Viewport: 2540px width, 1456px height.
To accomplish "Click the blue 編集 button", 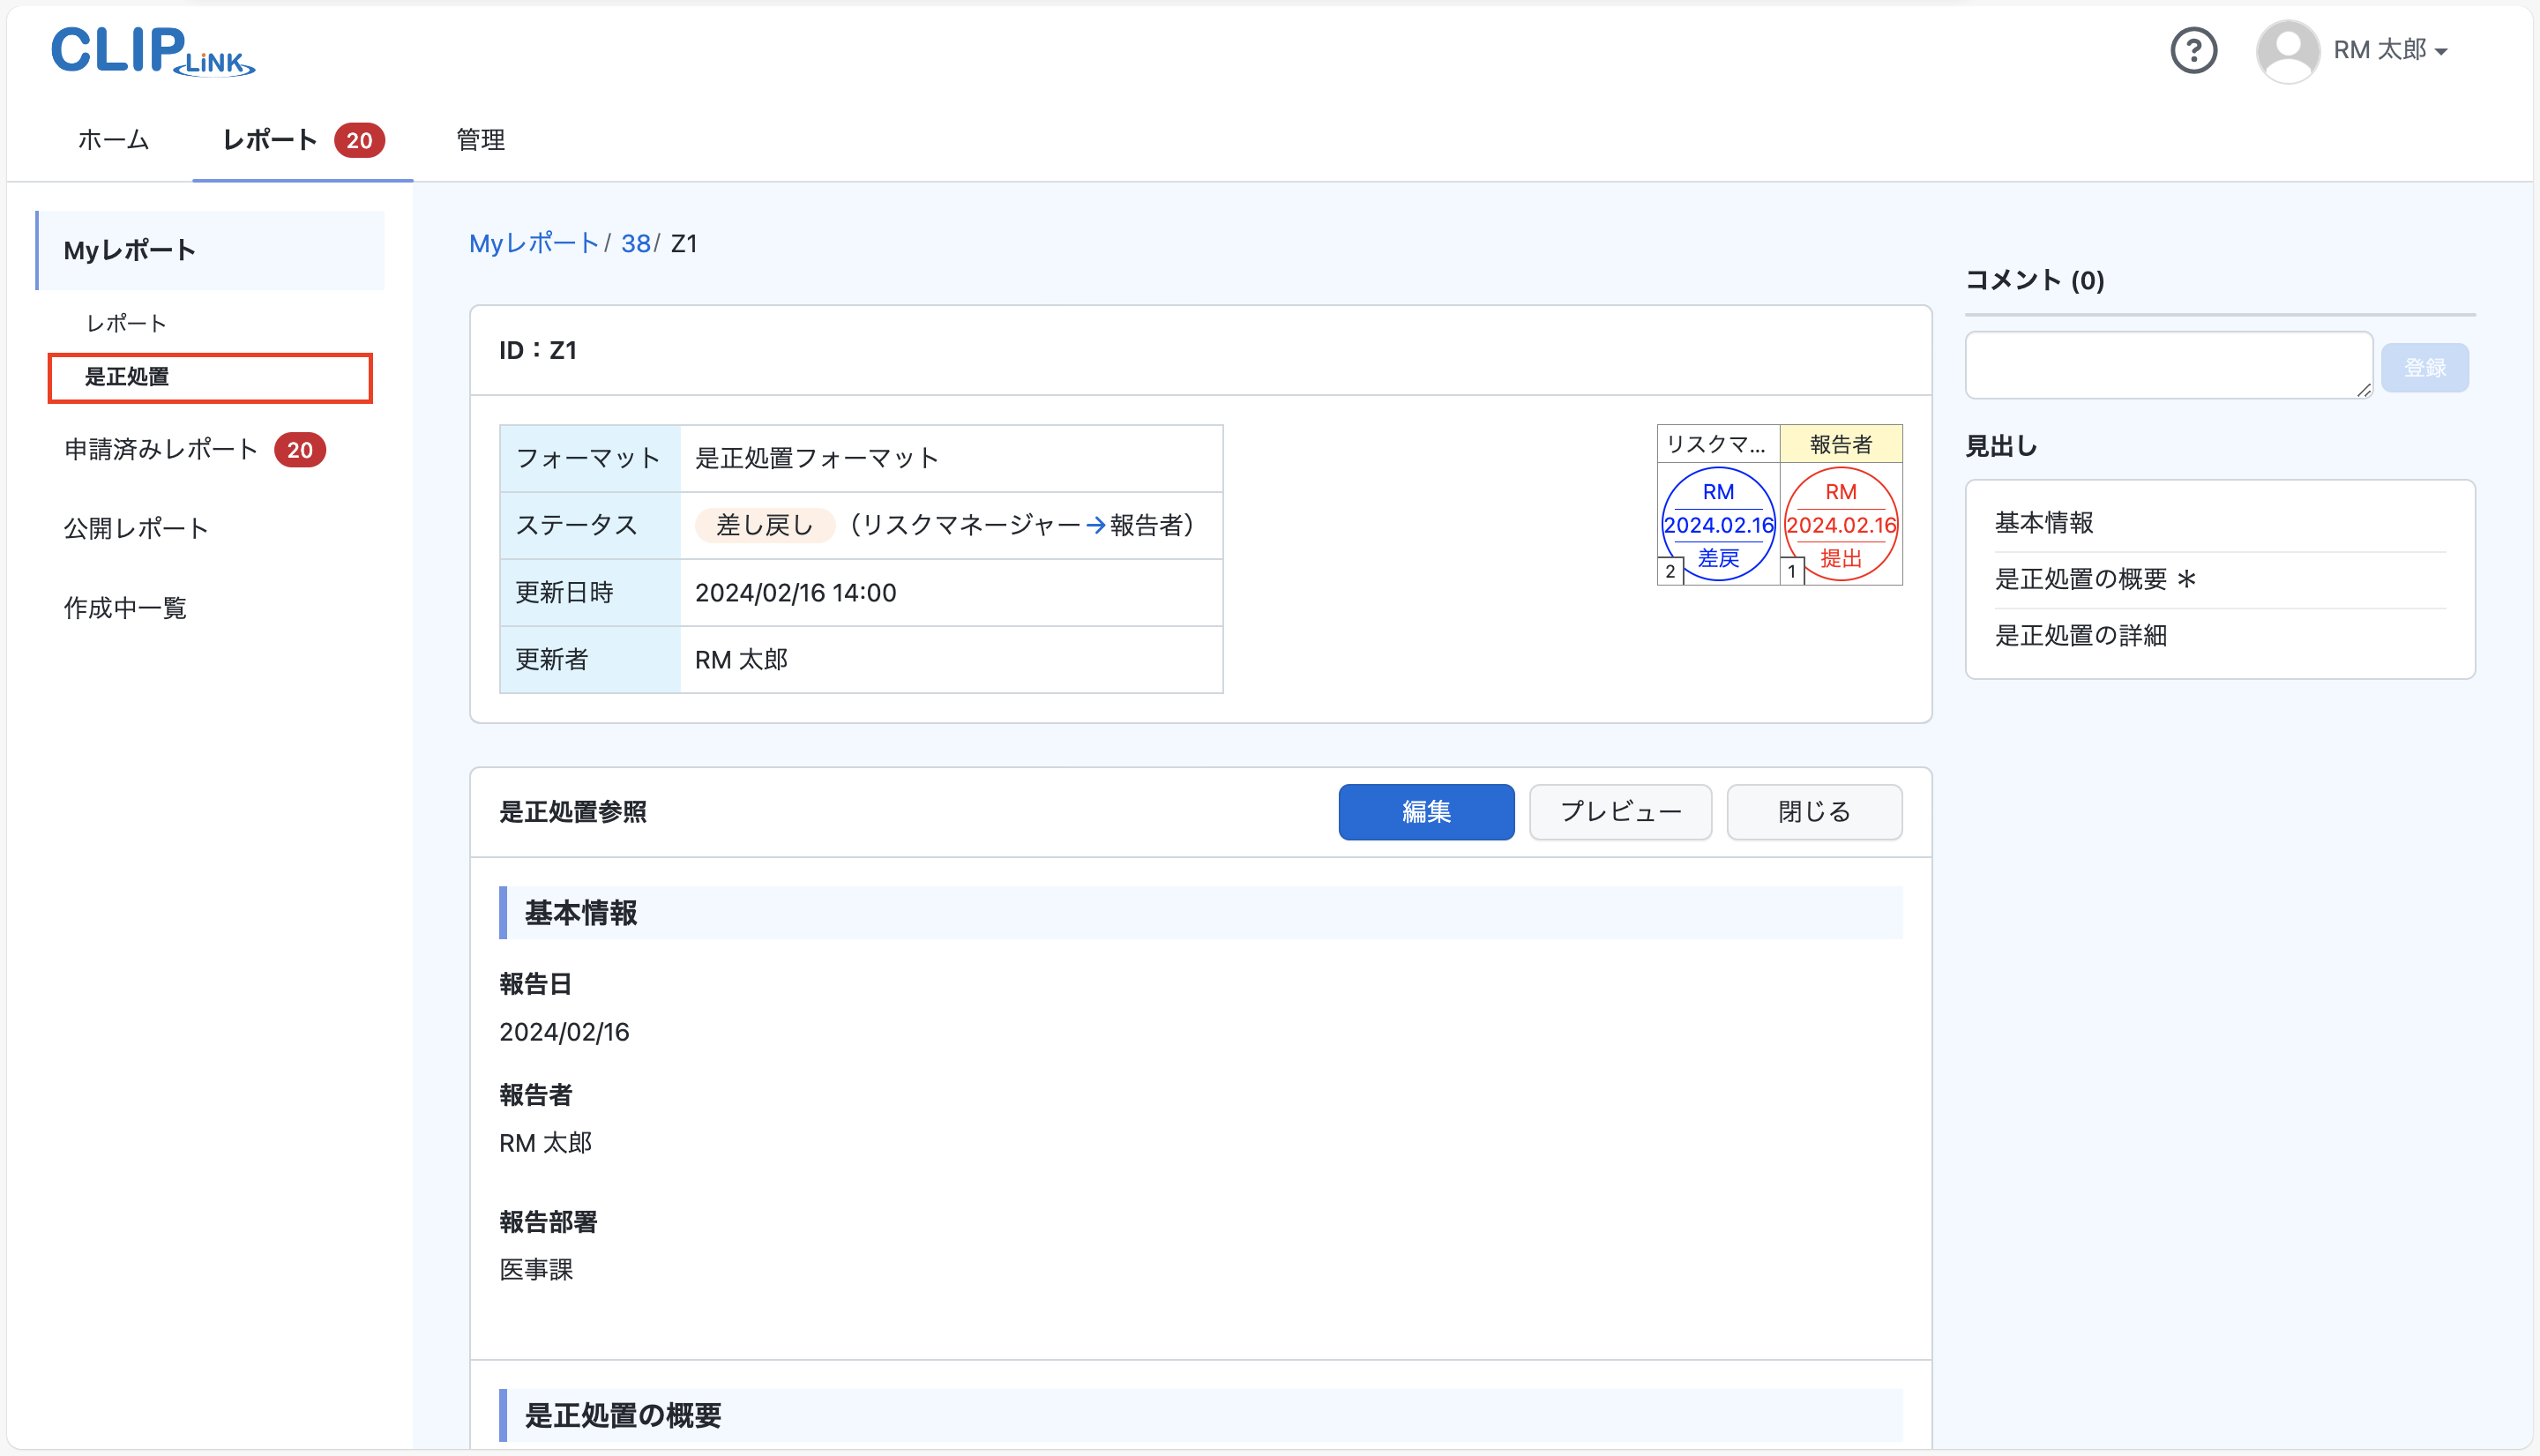I will 1426,811.
